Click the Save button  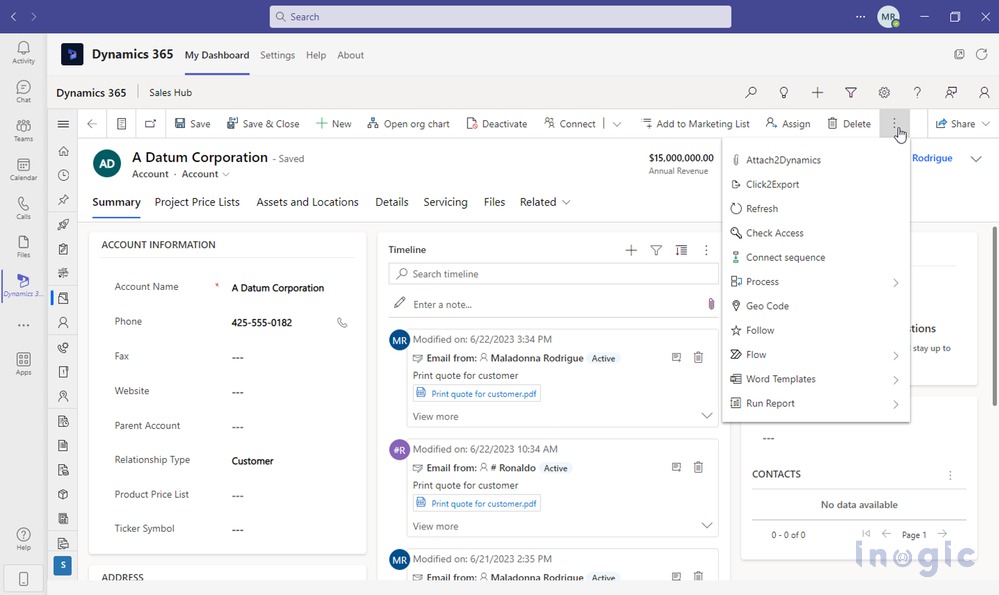click(x=192, y=124)
